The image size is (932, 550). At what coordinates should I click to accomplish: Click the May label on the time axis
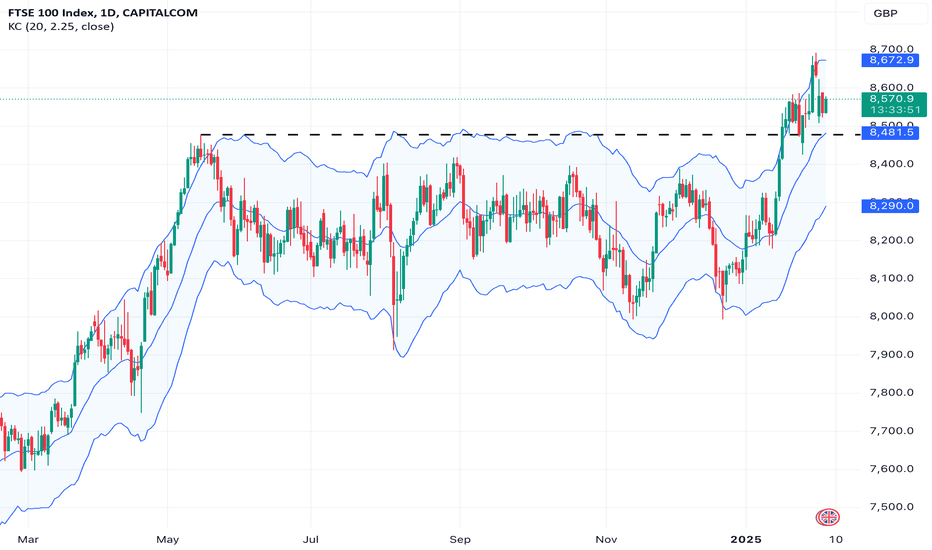click(168, 540)
